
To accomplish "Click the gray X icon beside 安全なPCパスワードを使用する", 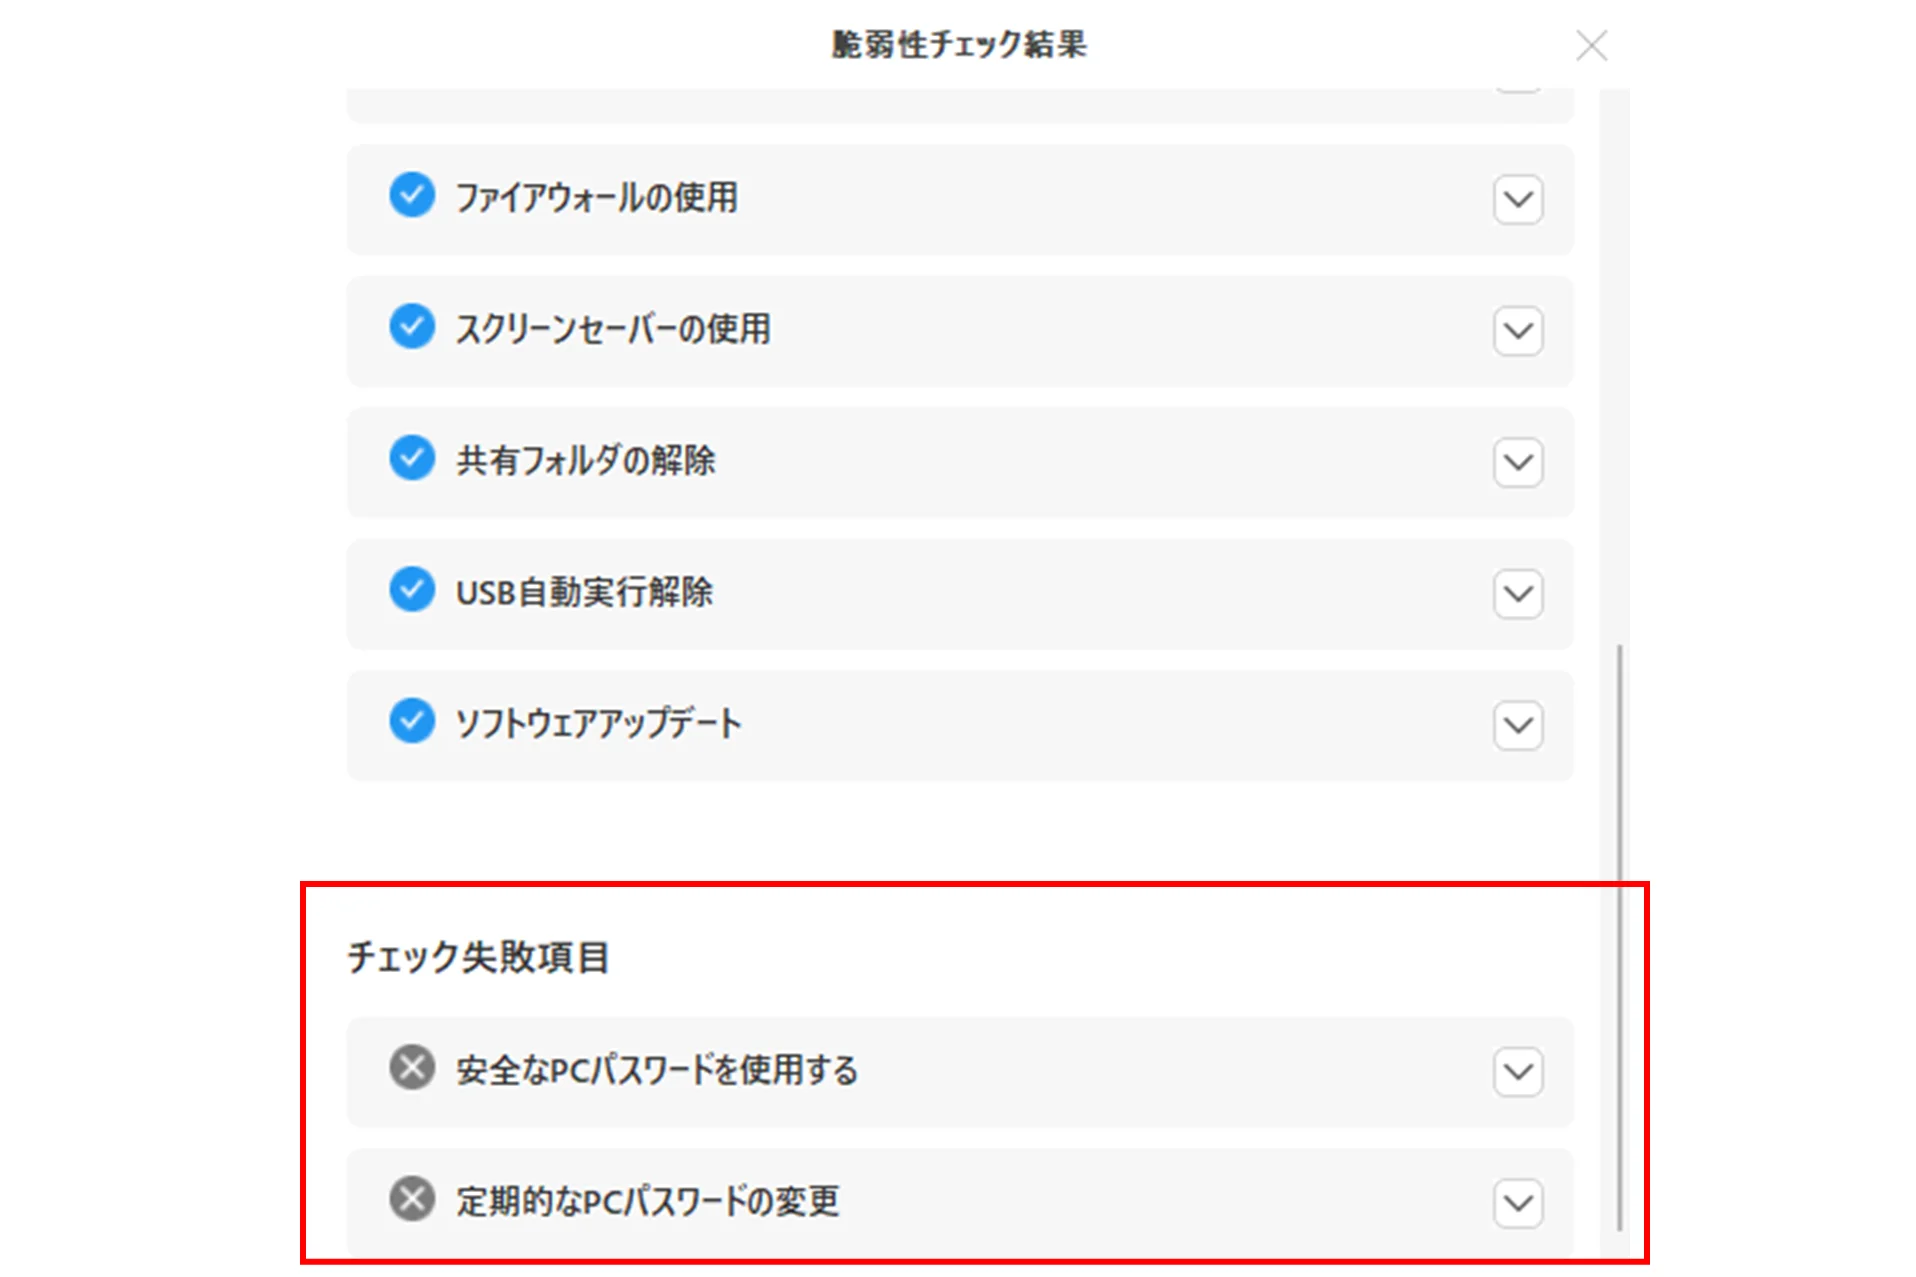I will [411, 1068].
